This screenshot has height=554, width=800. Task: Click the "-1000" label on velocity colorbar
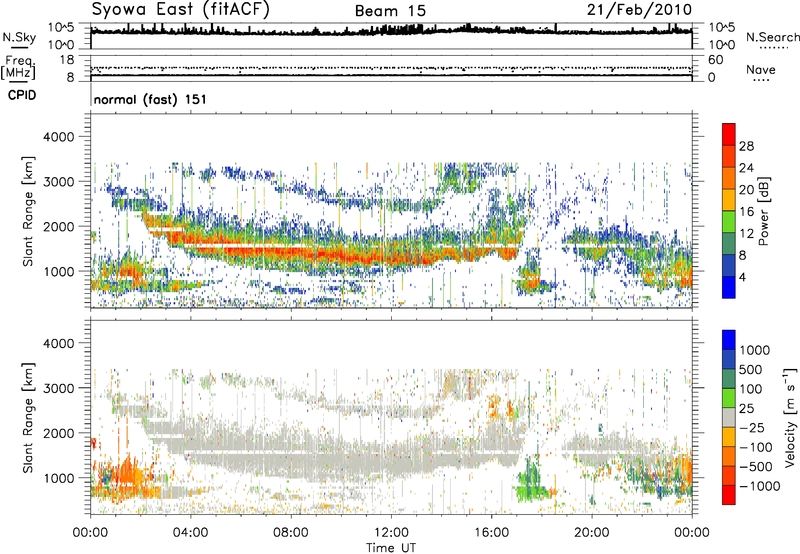(x=759, y=486)
